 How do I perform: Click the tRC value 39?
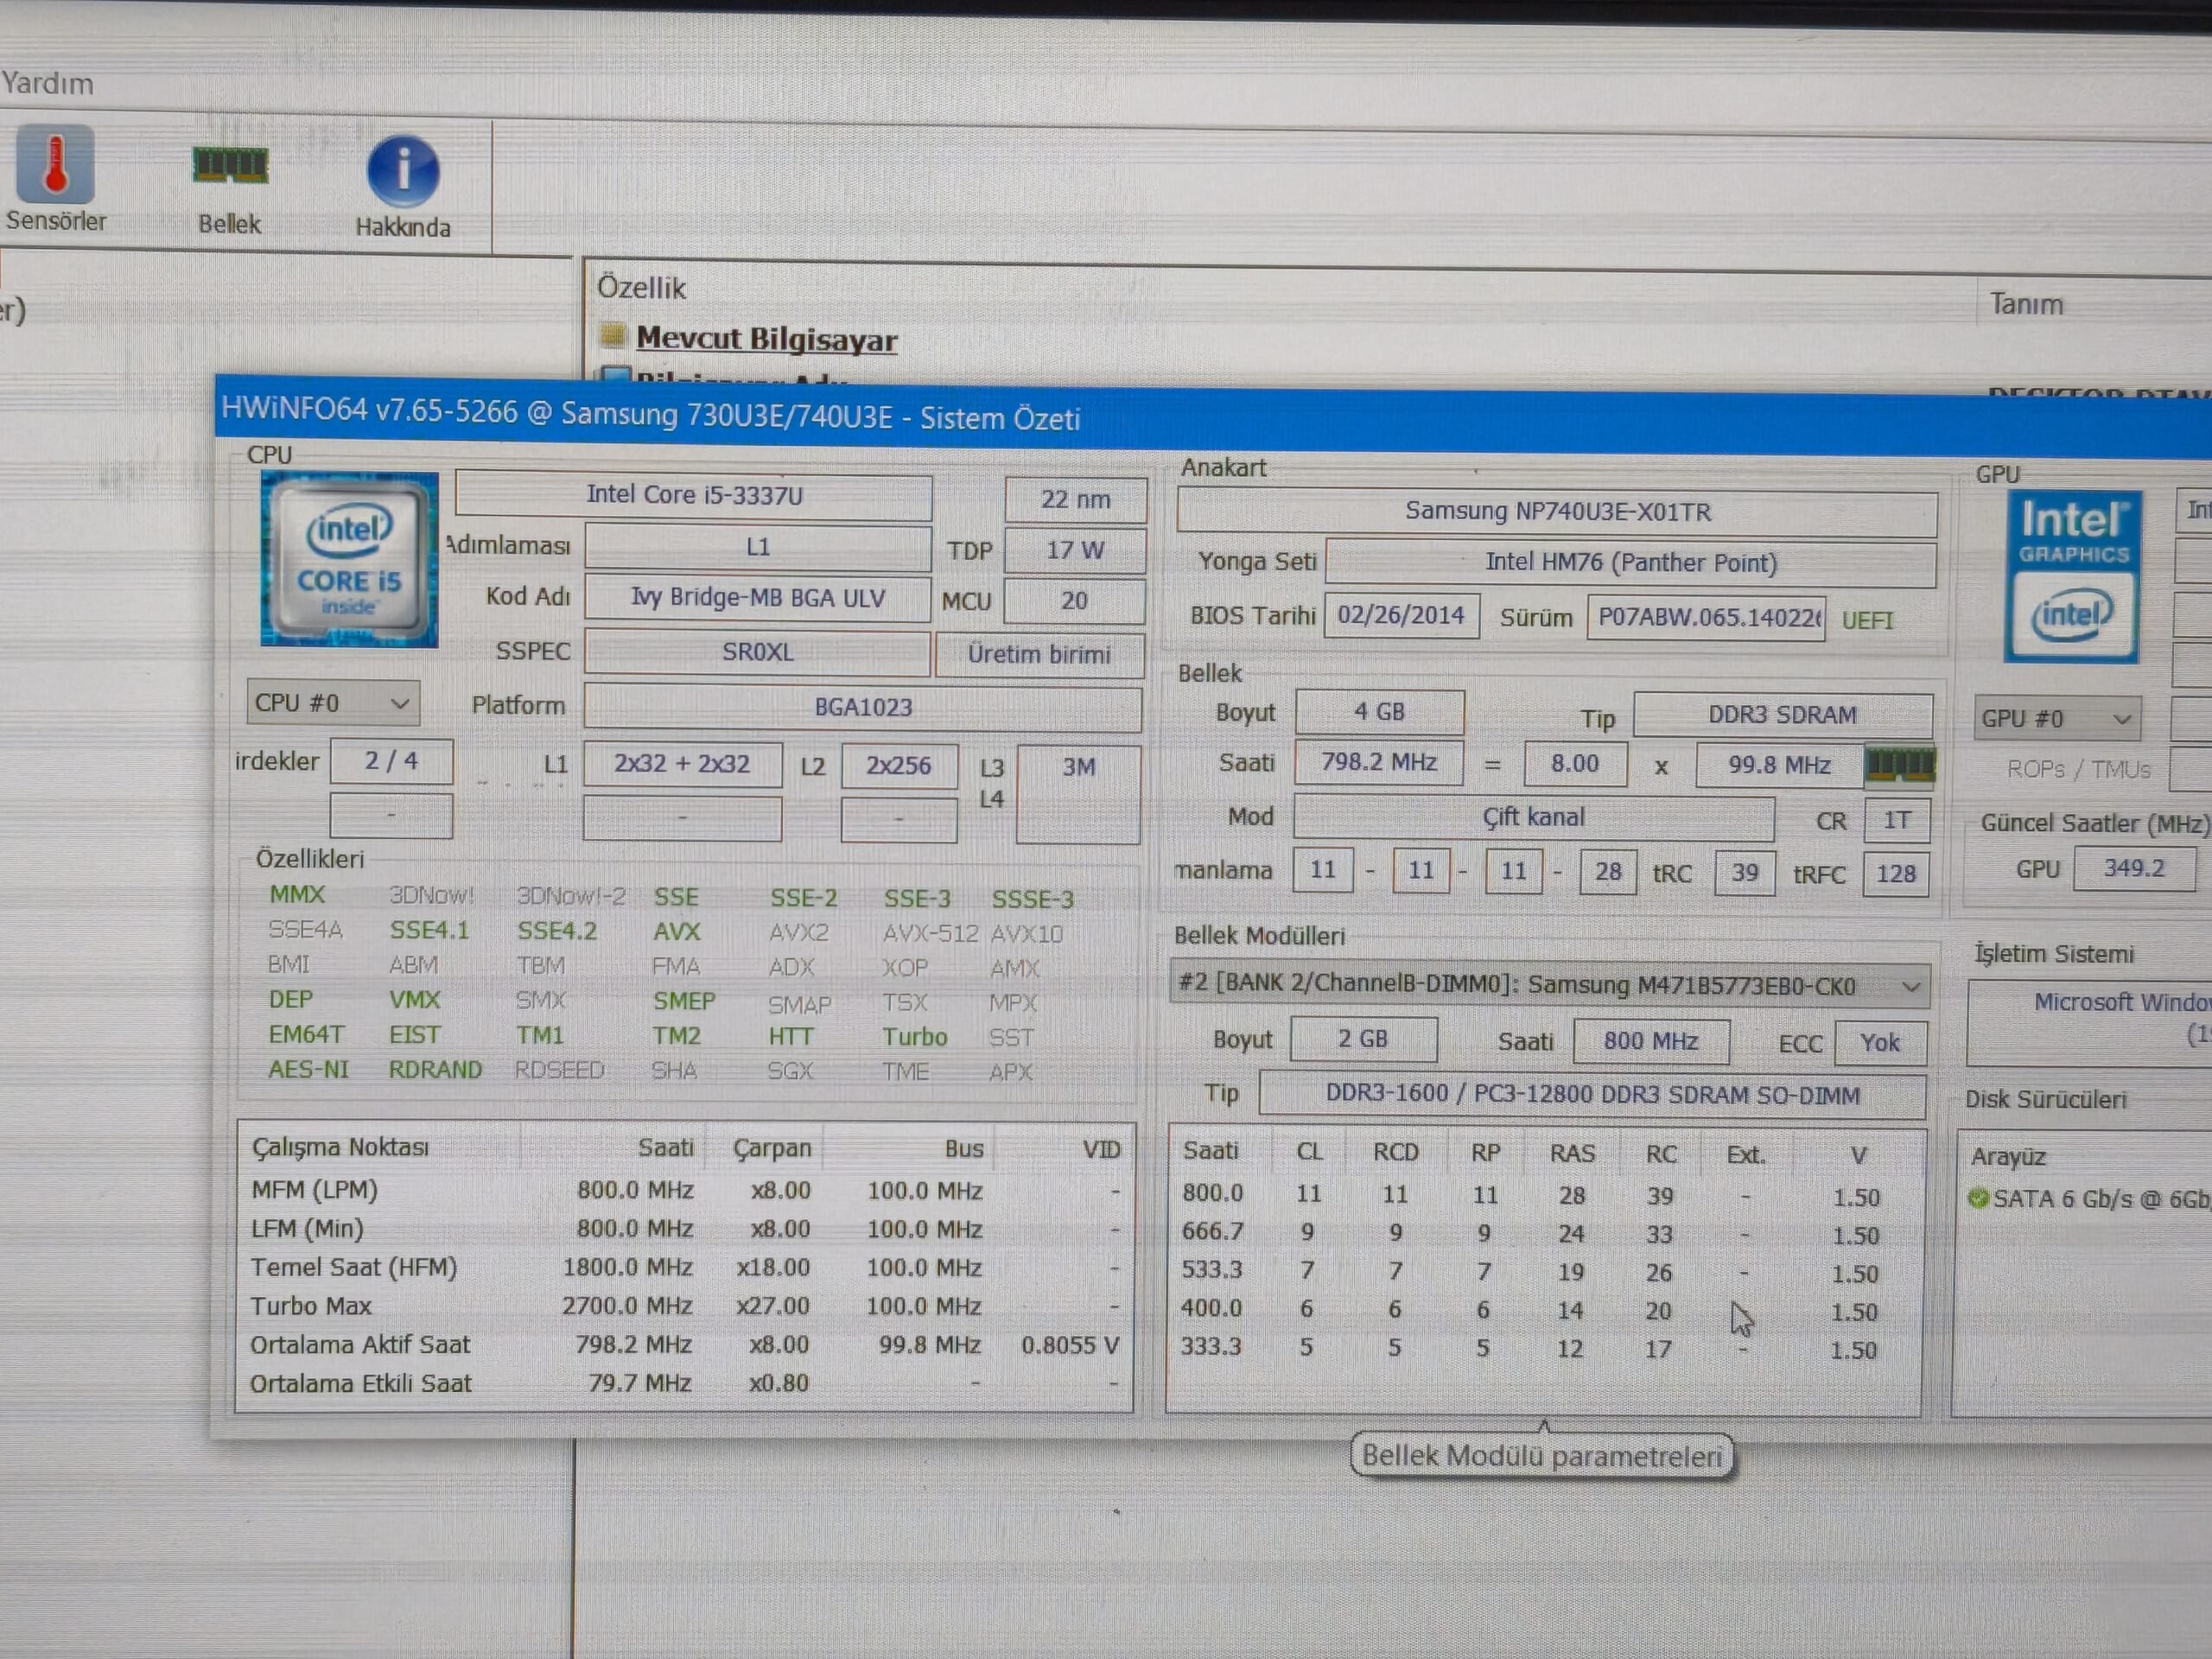coord(1745,873)
